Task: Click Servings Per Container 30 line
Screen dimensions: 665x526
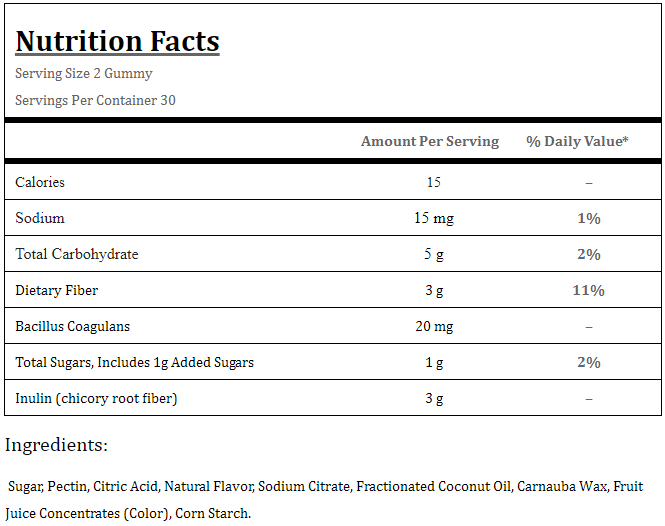Action: (95, 101)
